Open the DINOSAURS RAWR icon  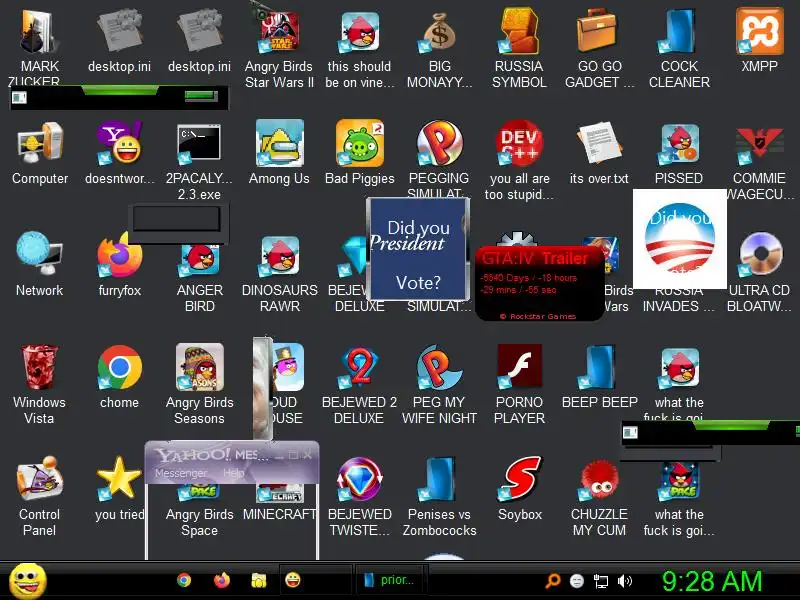(x=279, y=256)
